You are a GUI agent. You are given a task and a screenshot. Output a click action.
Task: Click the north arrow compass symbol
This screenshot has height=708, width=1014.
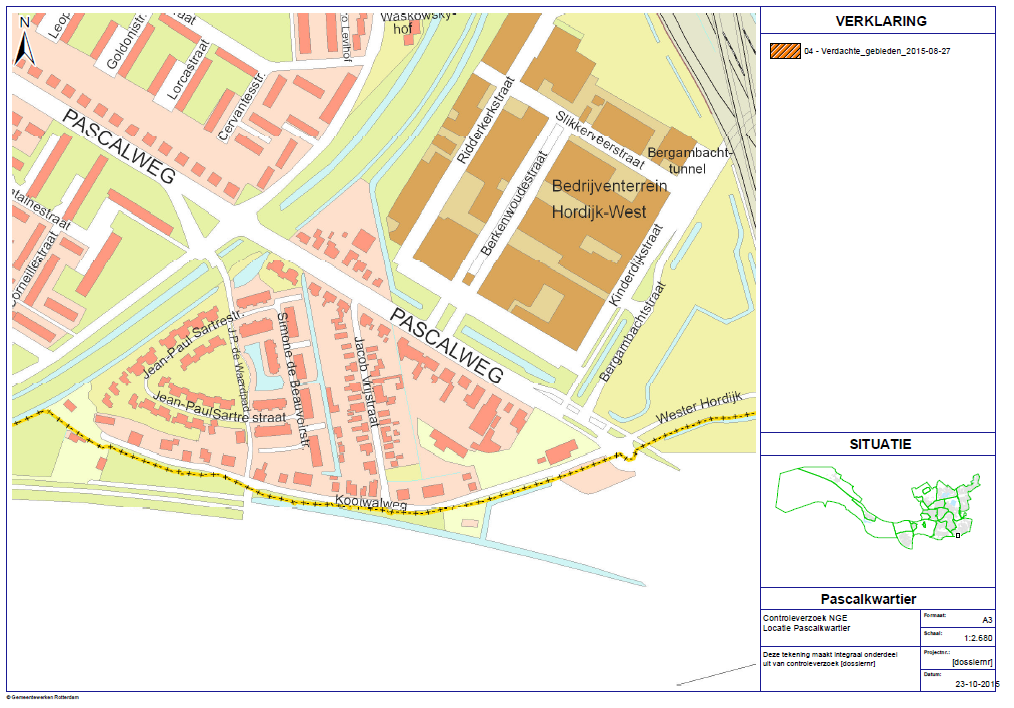(25, 42)
